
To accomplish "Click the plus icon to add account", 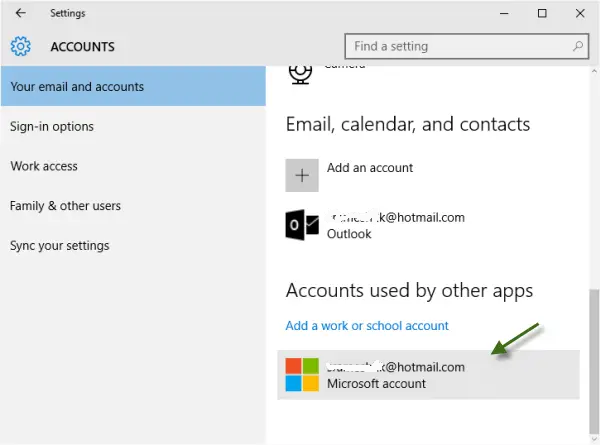I will click(x=302, y=175).
